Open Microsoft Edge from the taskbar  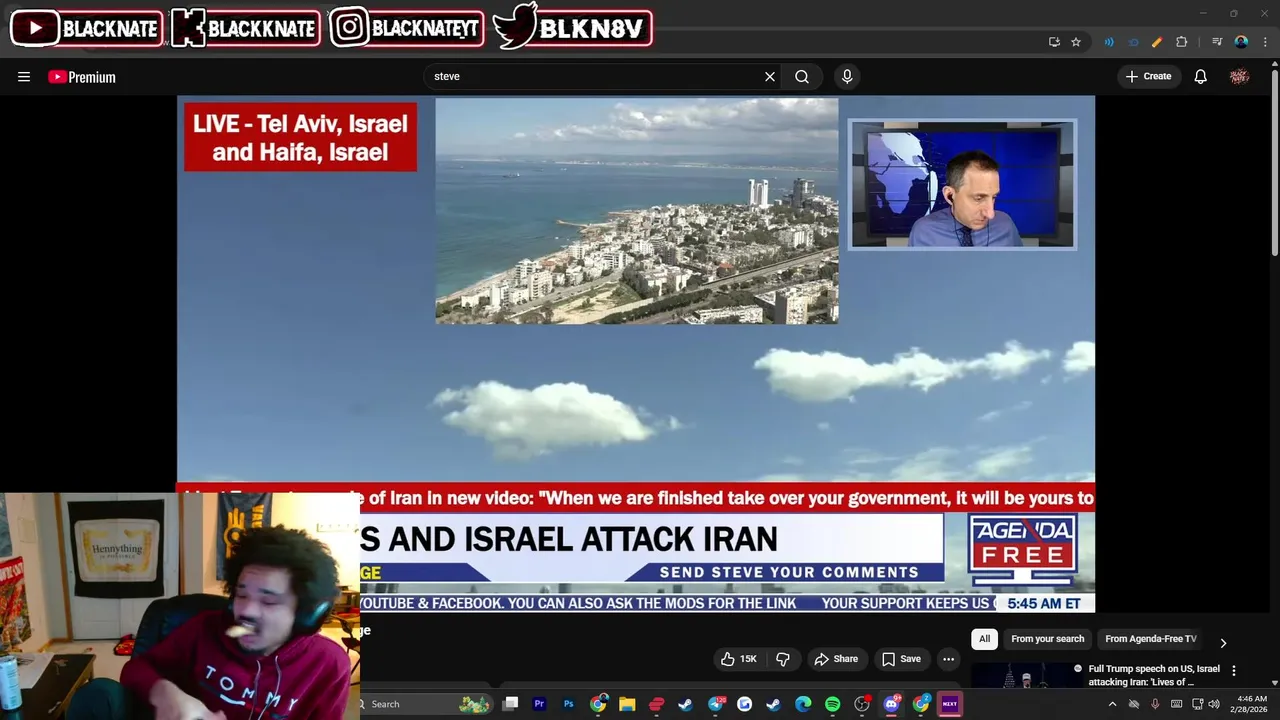803,704
